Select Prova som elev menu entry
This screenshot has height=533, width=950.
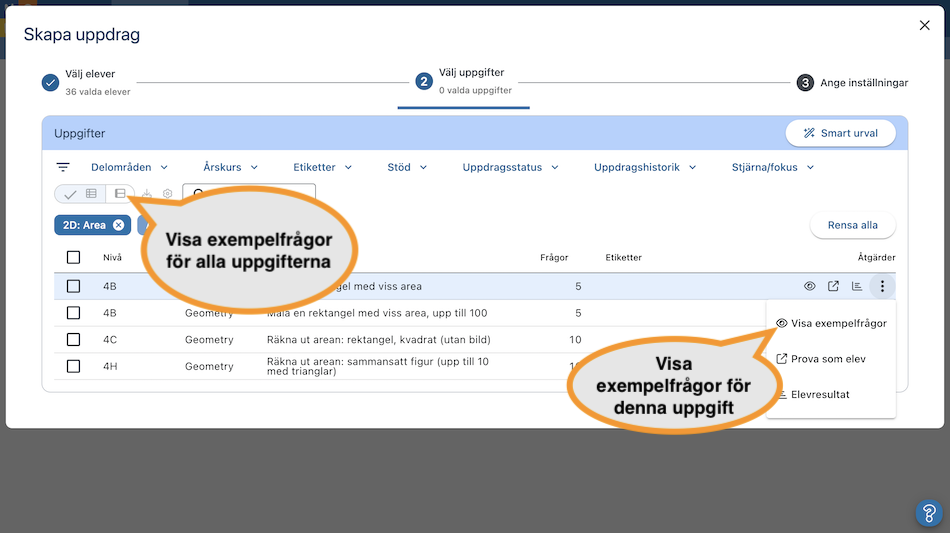(827, 359)
